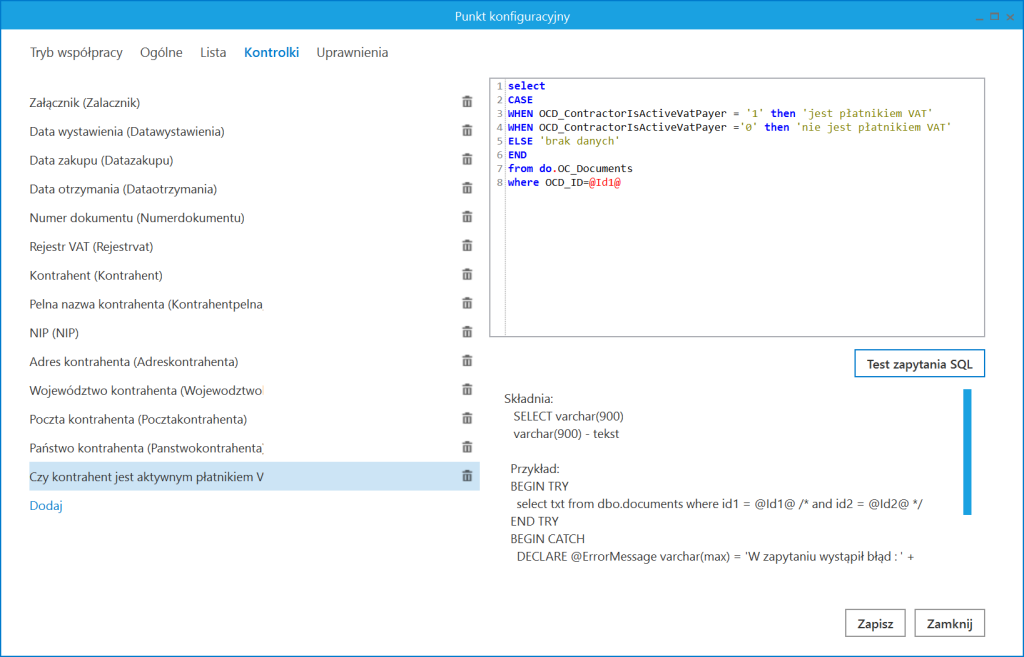Image resolution: width=1024 pixels, height=657 pixels.
Task: Save changes with the Zapisz button
Action: (x=874, y=622)
